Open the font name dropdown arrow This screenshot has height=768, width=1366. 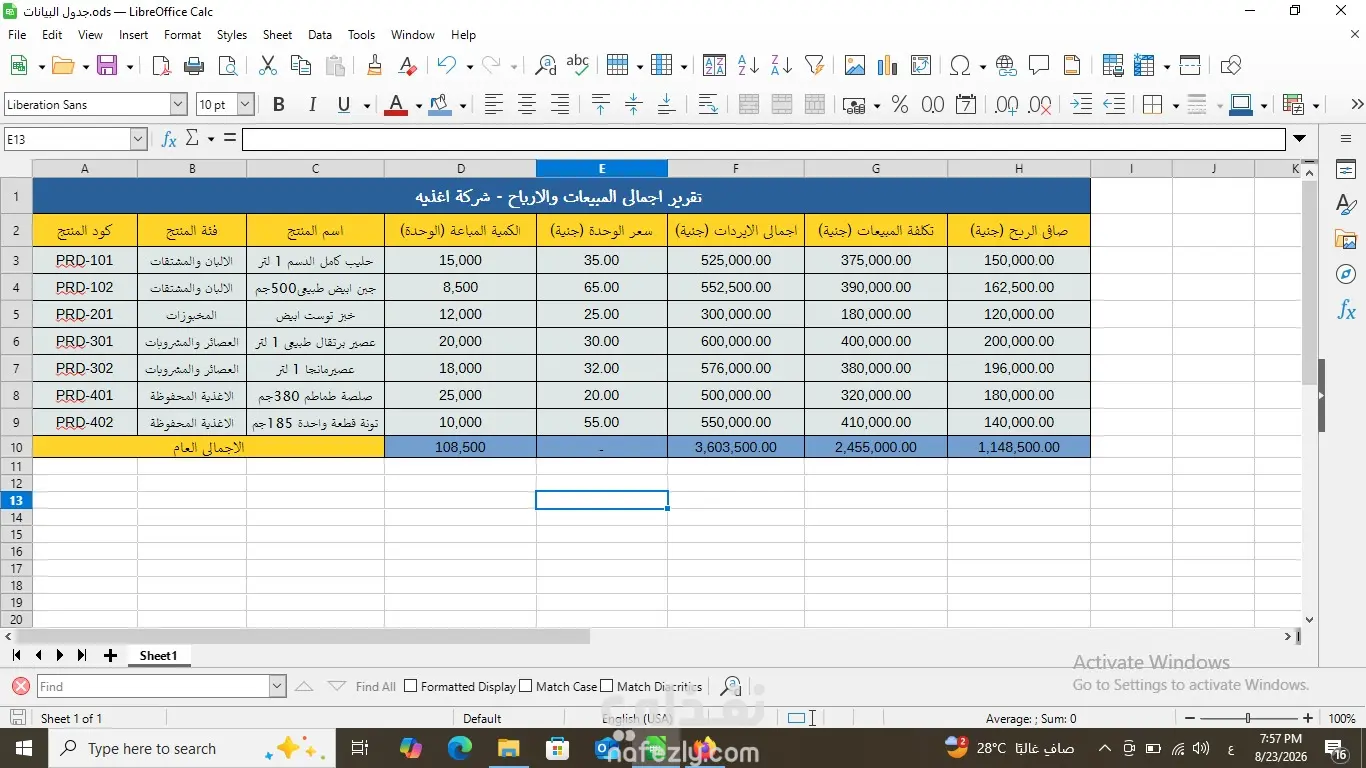[x=178, y=104]
